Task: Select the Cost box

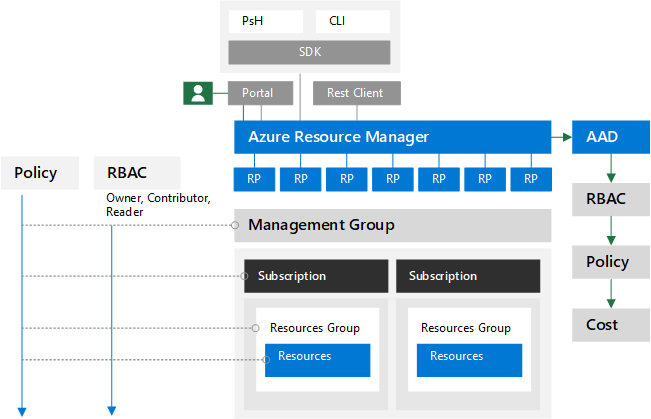Action: [x=611, y=325]
